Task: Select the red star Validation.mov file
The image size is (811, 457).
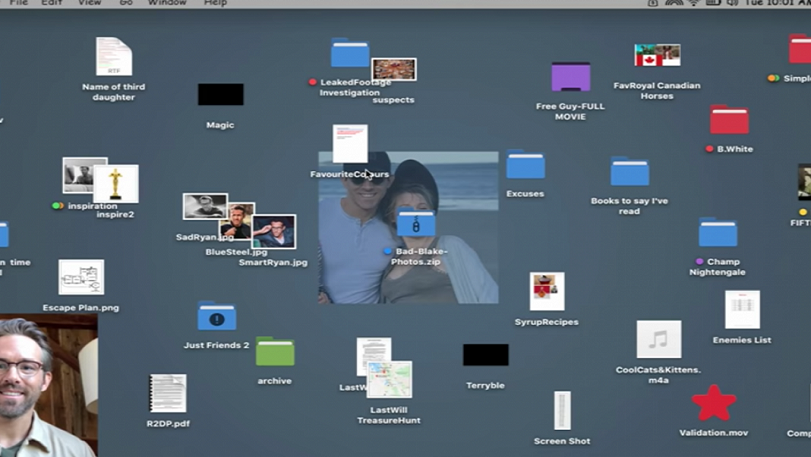Action: [714, 403]
